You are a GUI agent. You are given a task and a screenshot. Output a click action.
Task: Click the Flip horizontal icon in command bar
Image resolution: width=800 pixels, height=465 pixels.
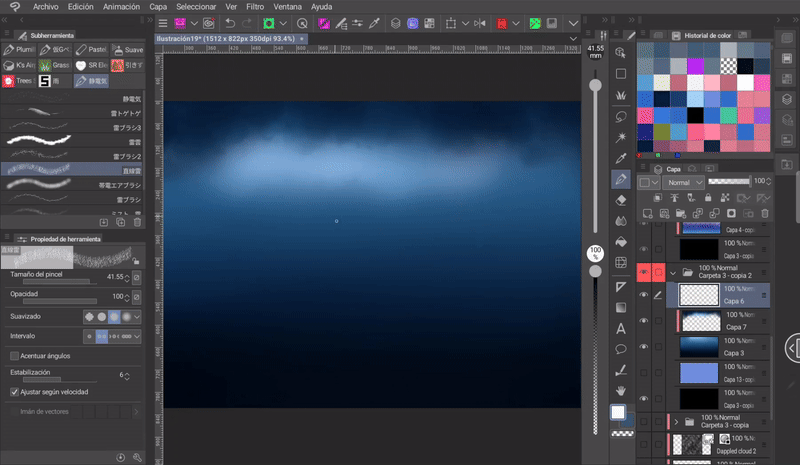(480, 23)
